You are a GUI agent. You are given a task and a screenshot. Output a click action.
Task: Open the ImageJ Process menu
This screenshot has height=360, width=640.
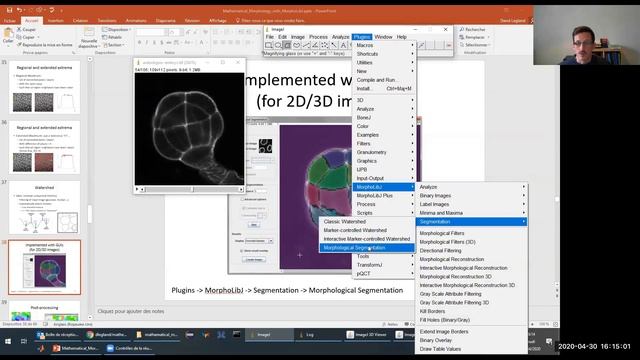[x=318, y=37]
